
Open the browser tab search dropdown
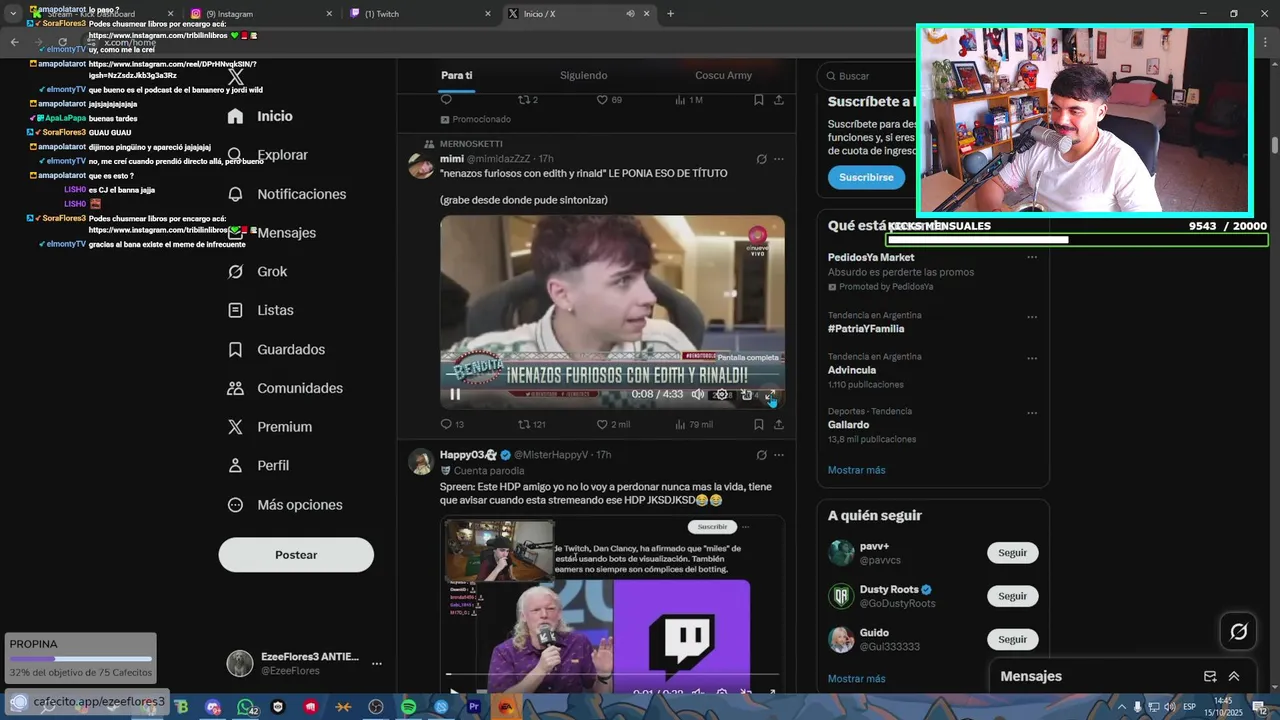[x=13, y=14]
